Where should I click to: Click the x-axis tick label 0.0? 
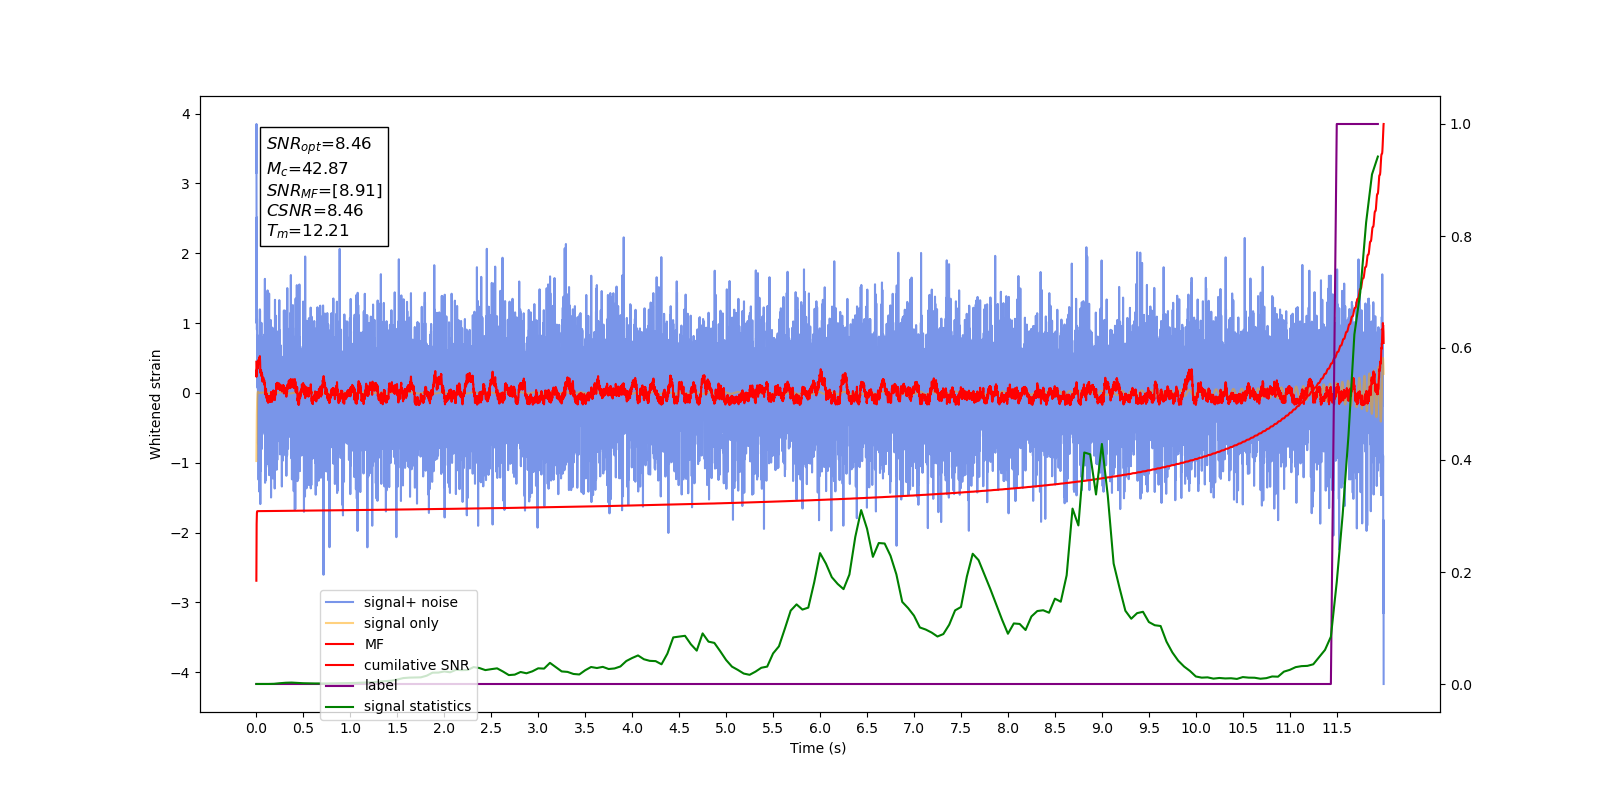[256, 728]
